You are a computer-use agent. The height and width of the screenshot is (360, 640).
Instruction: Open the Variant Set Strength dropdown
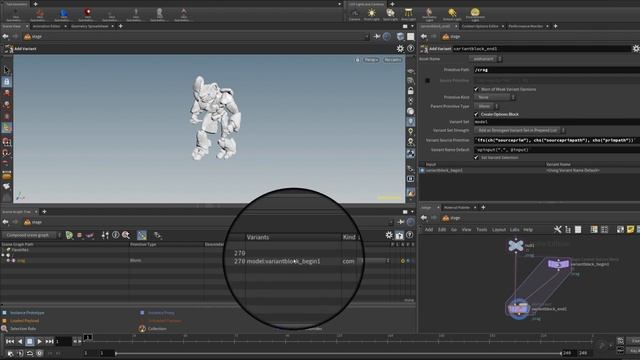519,130
